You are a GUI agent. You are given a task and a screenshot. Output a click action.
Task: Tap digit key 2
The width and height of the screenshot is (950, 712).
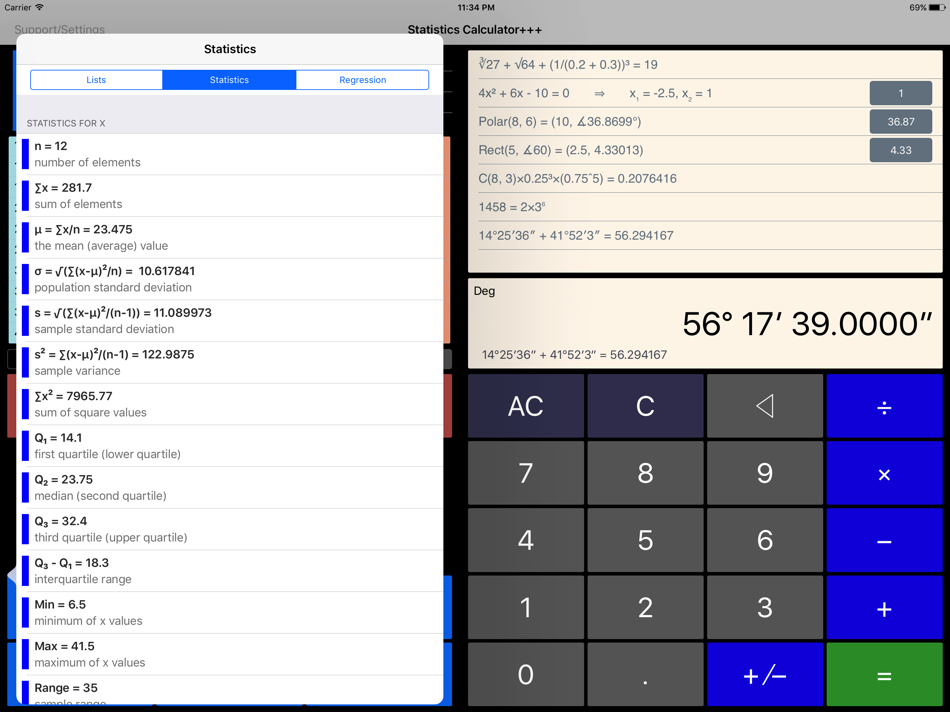click(645, 607)
